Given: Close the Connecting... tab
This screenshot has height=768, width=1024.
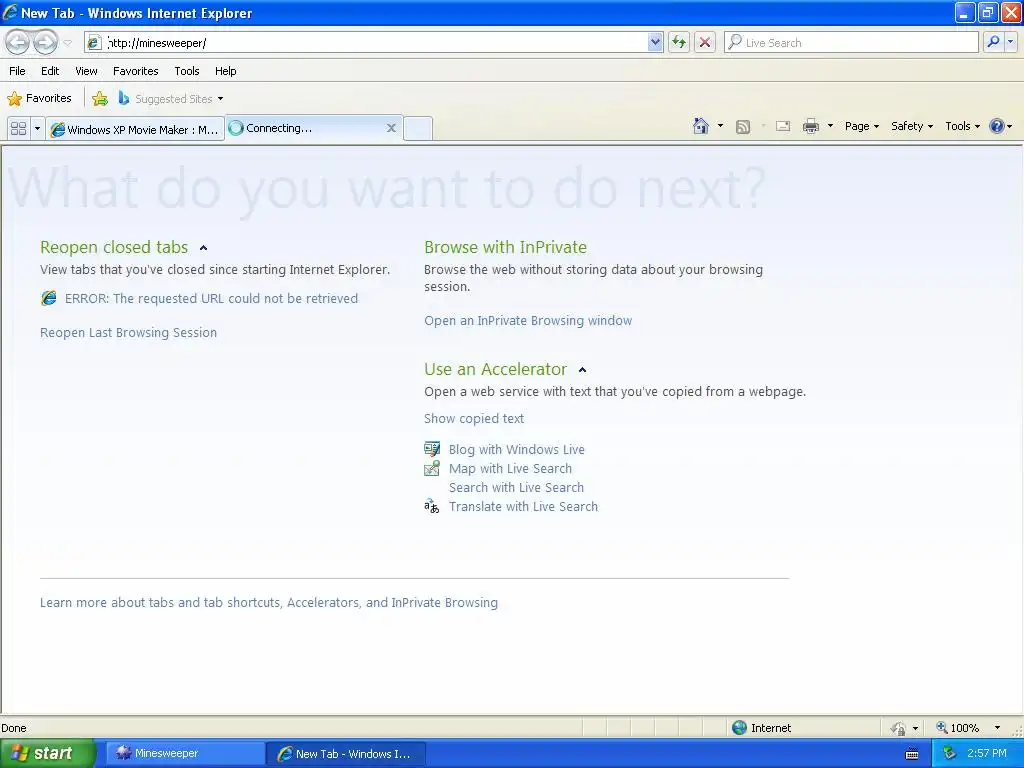Looking at the screenshot, I should coord(391,128).
